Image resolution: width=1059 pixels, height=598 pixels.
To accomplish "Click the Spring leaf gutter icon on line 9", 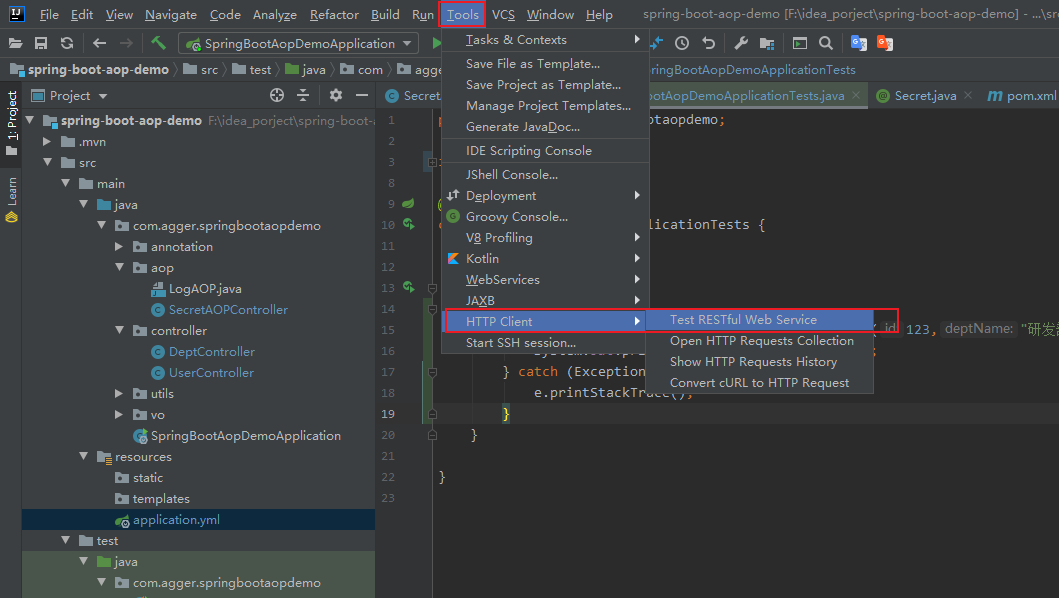I will coord(409,203).
